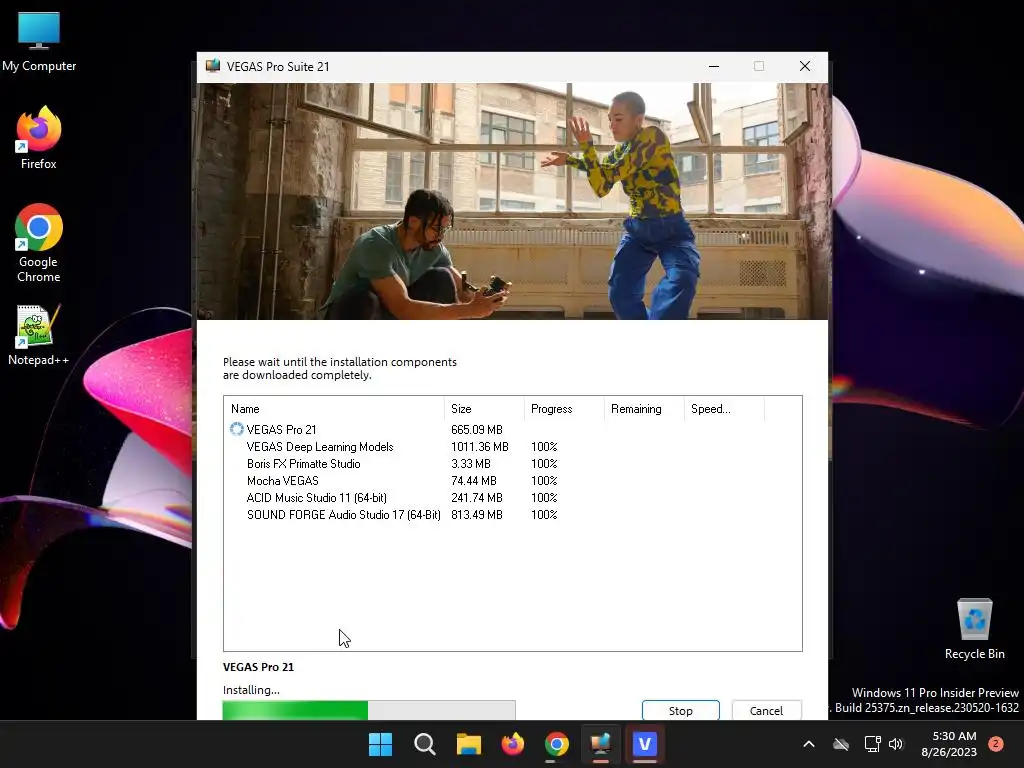The image size is (1024, 768).
Task: Open the Notepad++ desktop shortcut
Action: [39, 335]
